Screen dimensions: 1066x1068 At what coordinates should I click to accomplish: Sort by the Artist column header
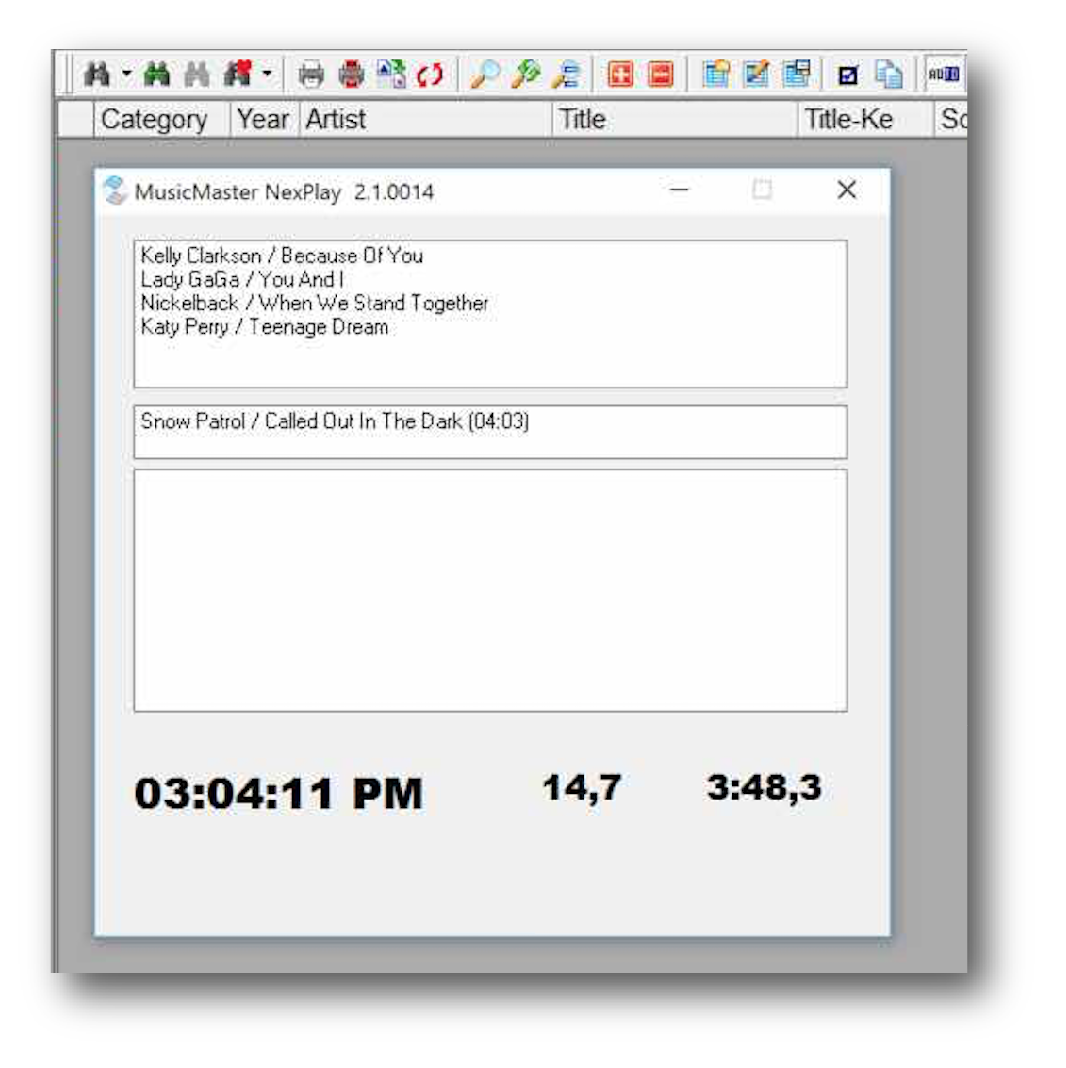336,120
